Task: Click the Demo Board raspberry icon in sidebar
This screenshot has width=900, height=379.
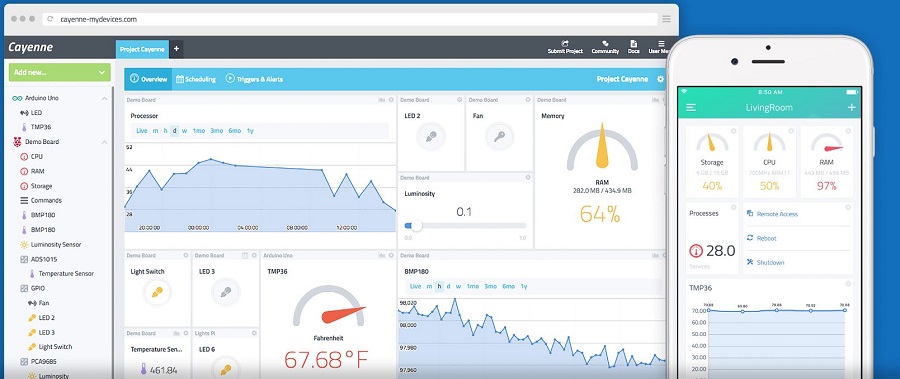Action: (17, 142)
